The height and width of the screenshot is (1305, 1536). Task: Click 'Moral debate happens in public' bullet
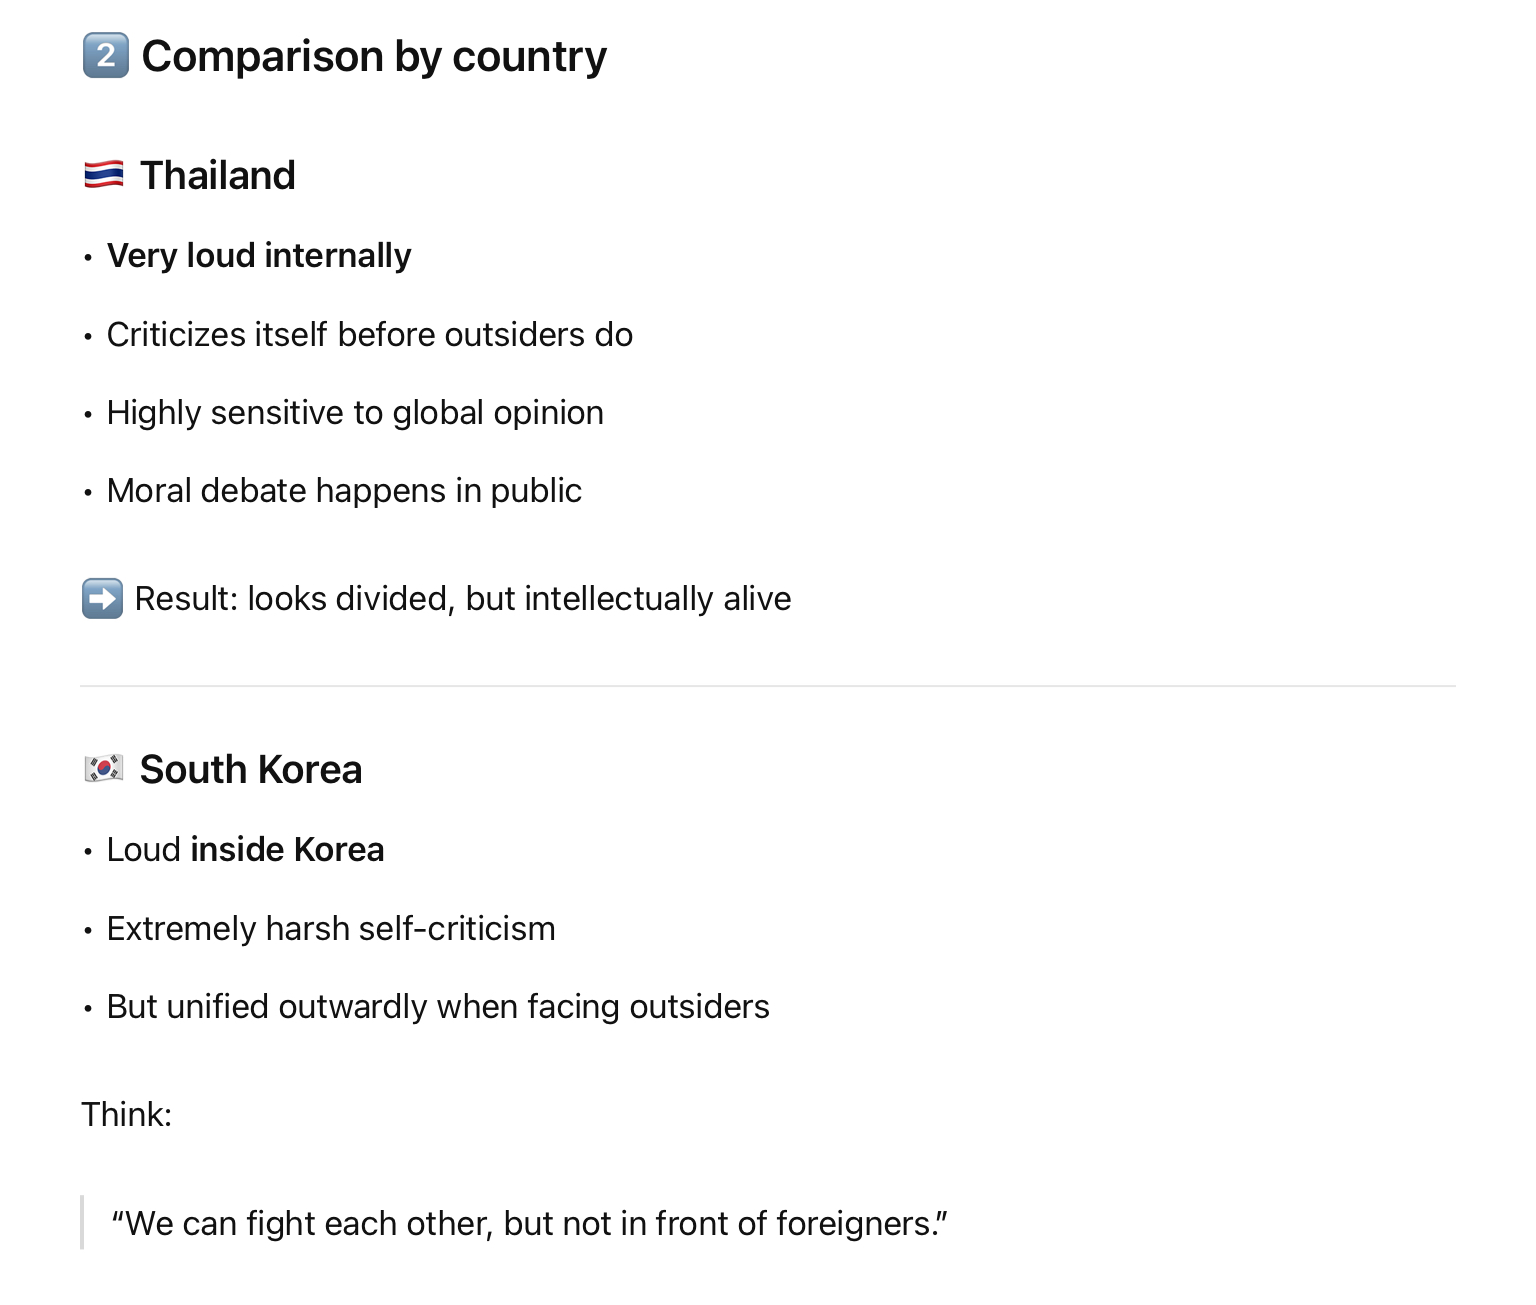[344, 491]
